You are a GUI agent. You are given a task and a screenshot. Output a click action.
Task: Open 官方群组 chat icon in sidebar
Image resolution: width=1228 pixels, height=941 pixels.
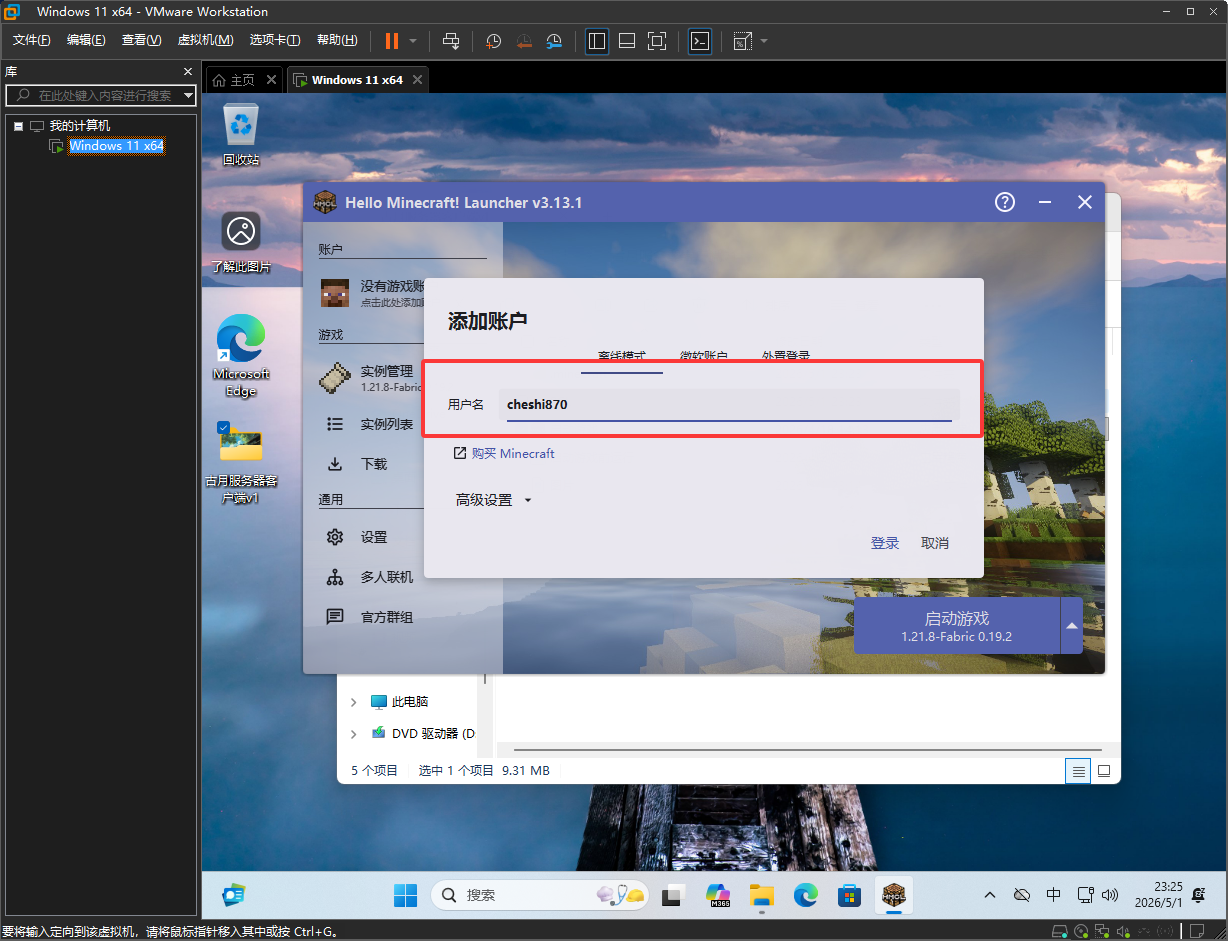coord(335,617)
